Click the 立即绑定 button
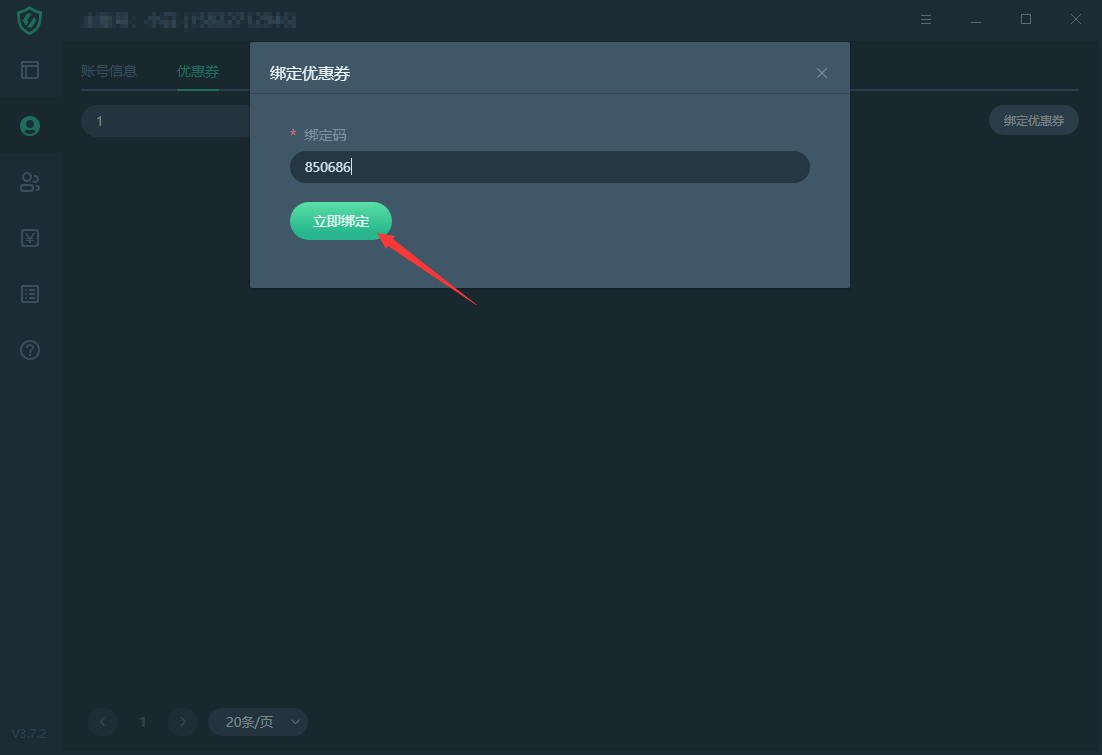 click(341, 221)
